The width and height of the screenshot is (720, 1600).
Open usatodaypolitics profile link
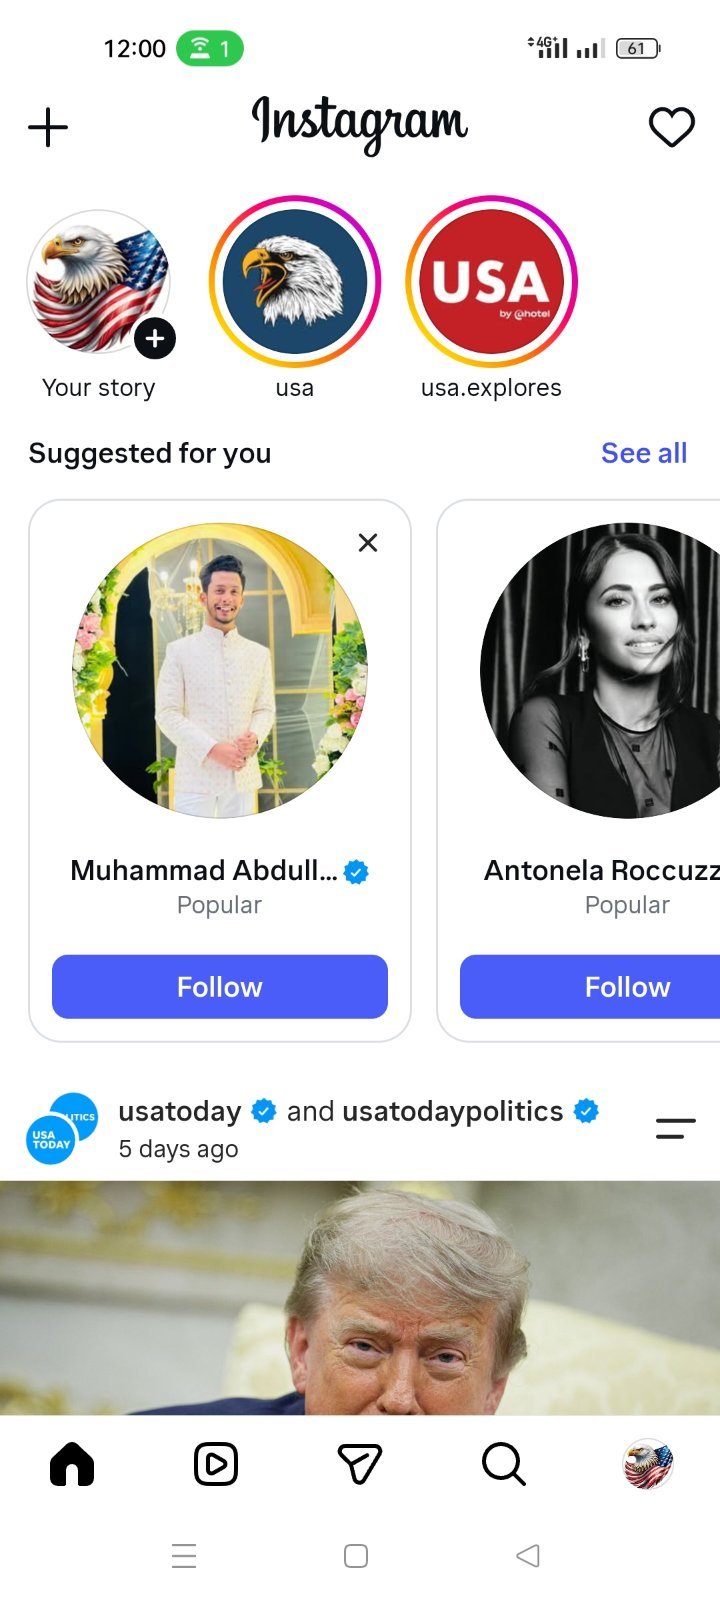point(453,1111)
